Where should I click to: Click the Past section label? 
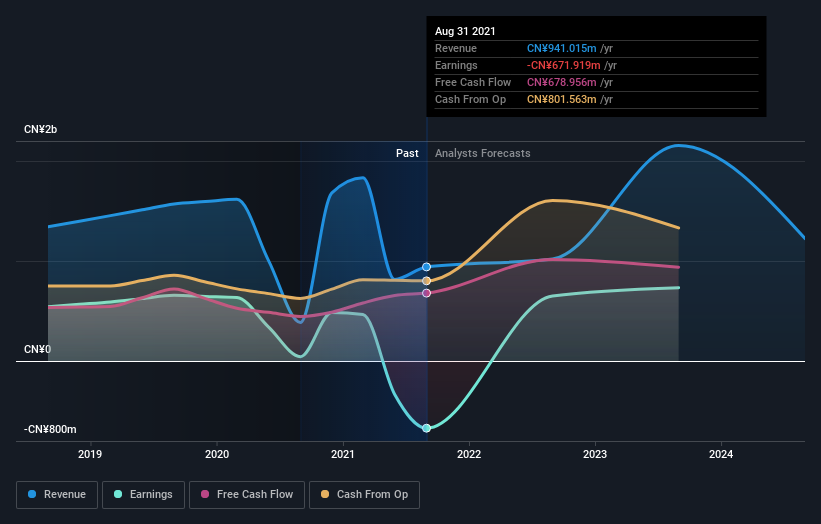[407, 153]
